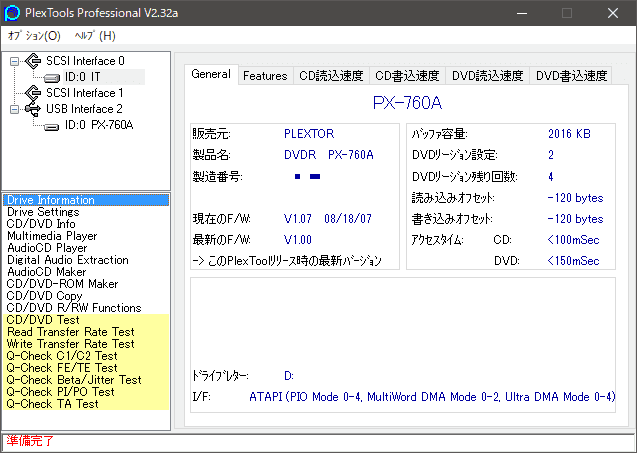Open the DVD書込速度 tab
This screenshot has width=637, height=453.
(x=571, y=76)
